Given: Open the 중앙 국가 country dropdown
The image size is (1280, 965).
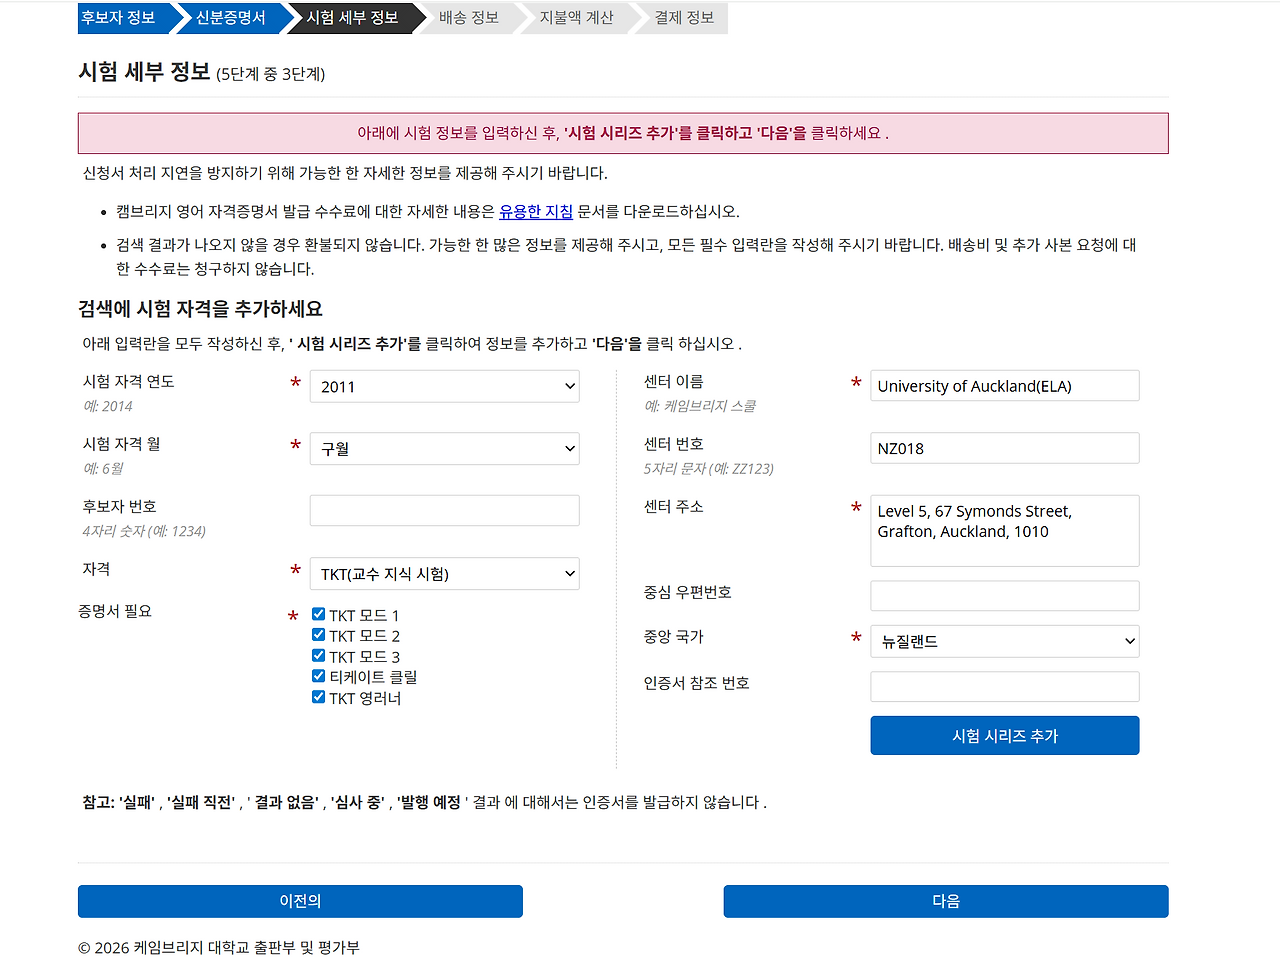Looking at the screenshot, I should 1004,641.
